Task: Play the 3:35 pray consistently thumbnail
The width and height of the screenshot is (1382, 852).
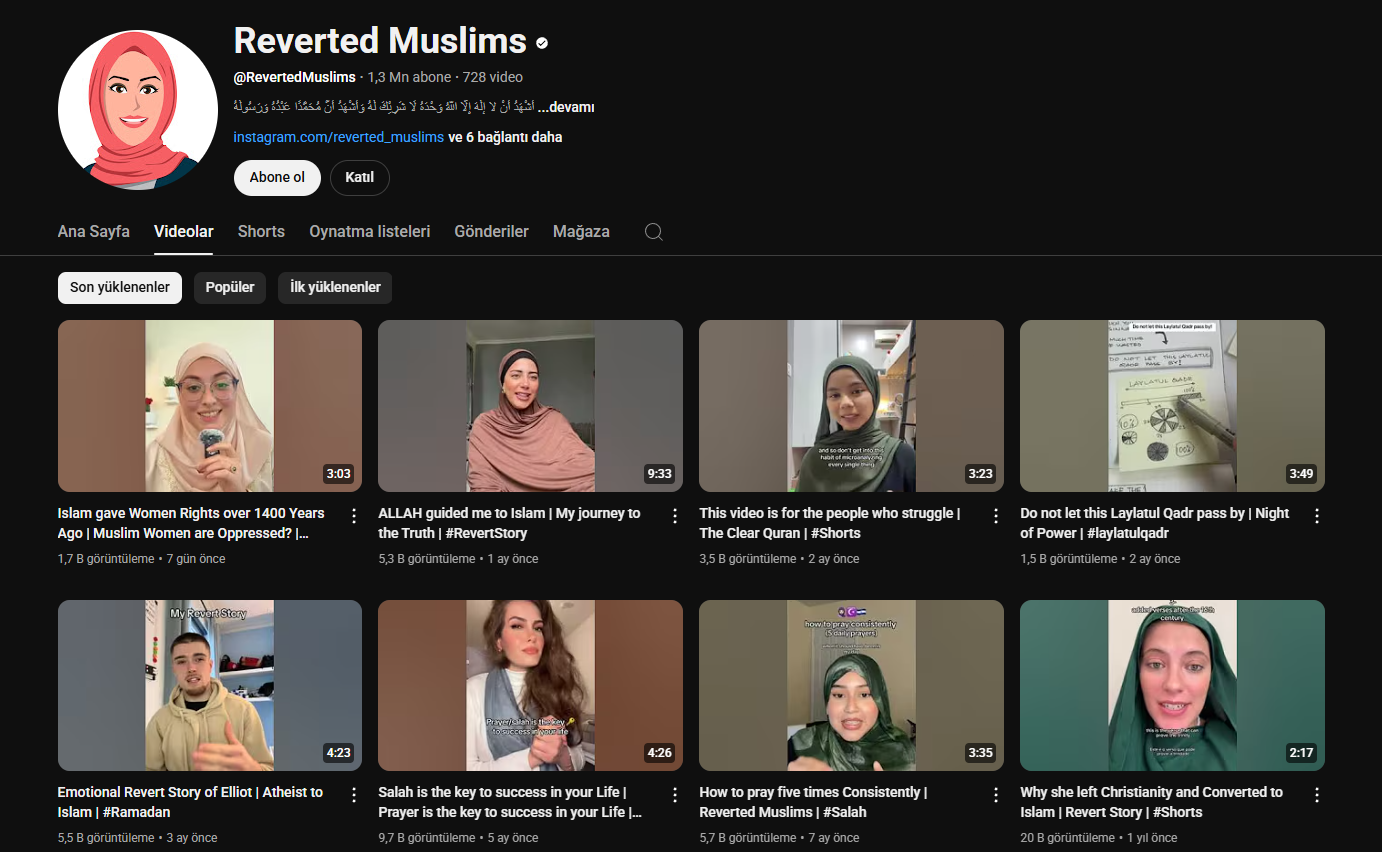Action: [x=851, y=685]
